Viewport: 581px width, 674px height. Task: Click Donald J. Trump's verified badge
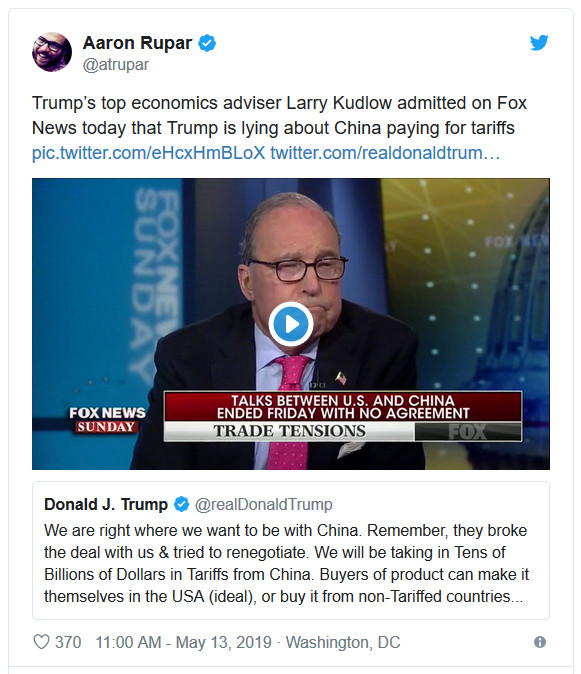pyautogui.click(x=181, y=504)
